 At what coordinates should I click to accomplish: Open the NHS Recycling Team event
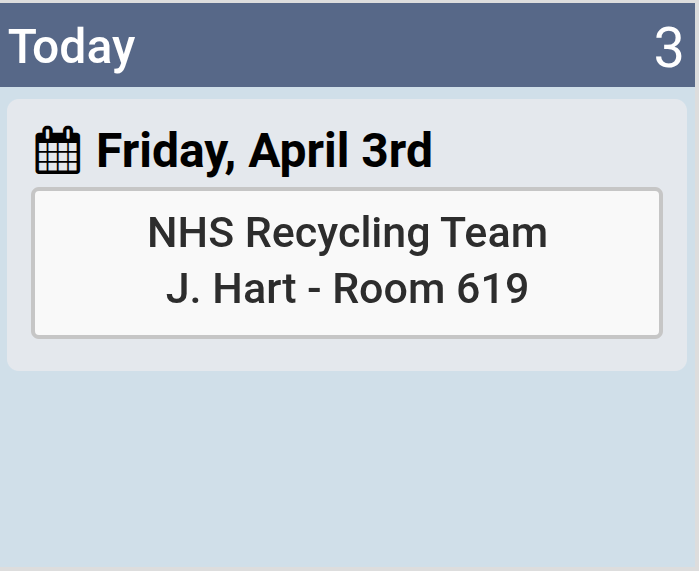(347, 234)
